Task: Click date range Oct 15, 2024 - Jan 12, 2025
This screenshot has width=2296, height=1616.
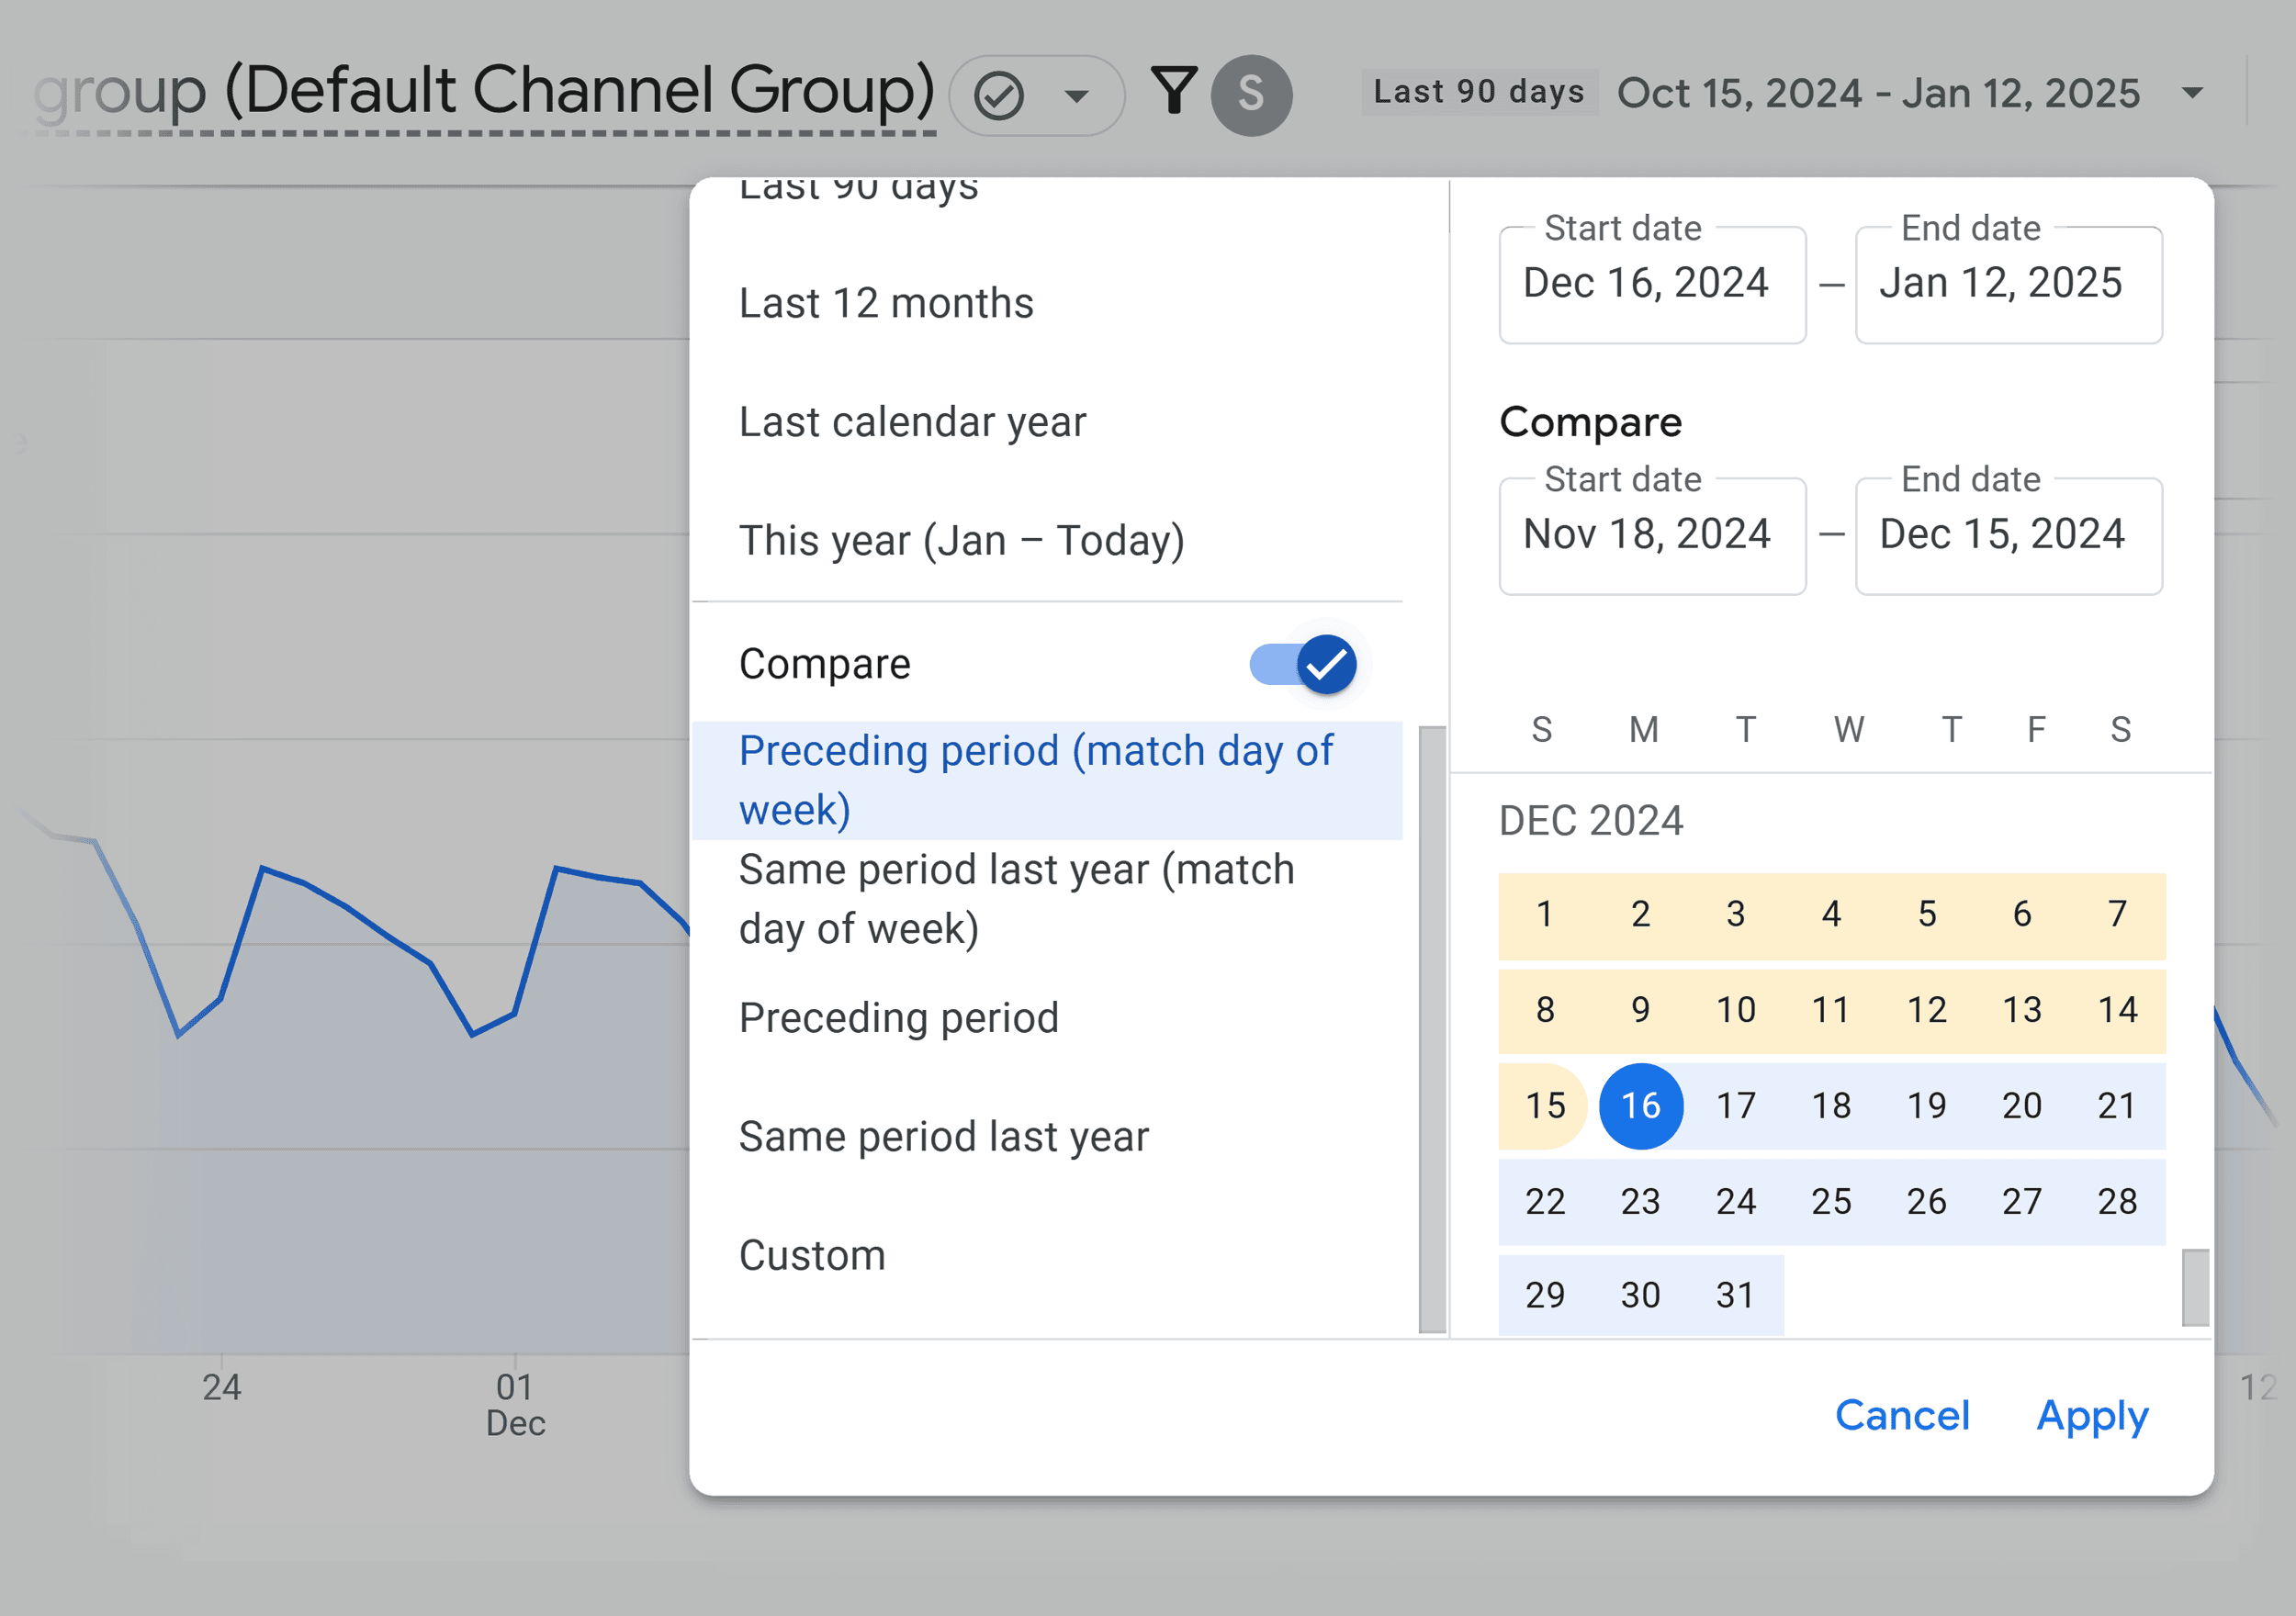Action: pos(1878,93)
